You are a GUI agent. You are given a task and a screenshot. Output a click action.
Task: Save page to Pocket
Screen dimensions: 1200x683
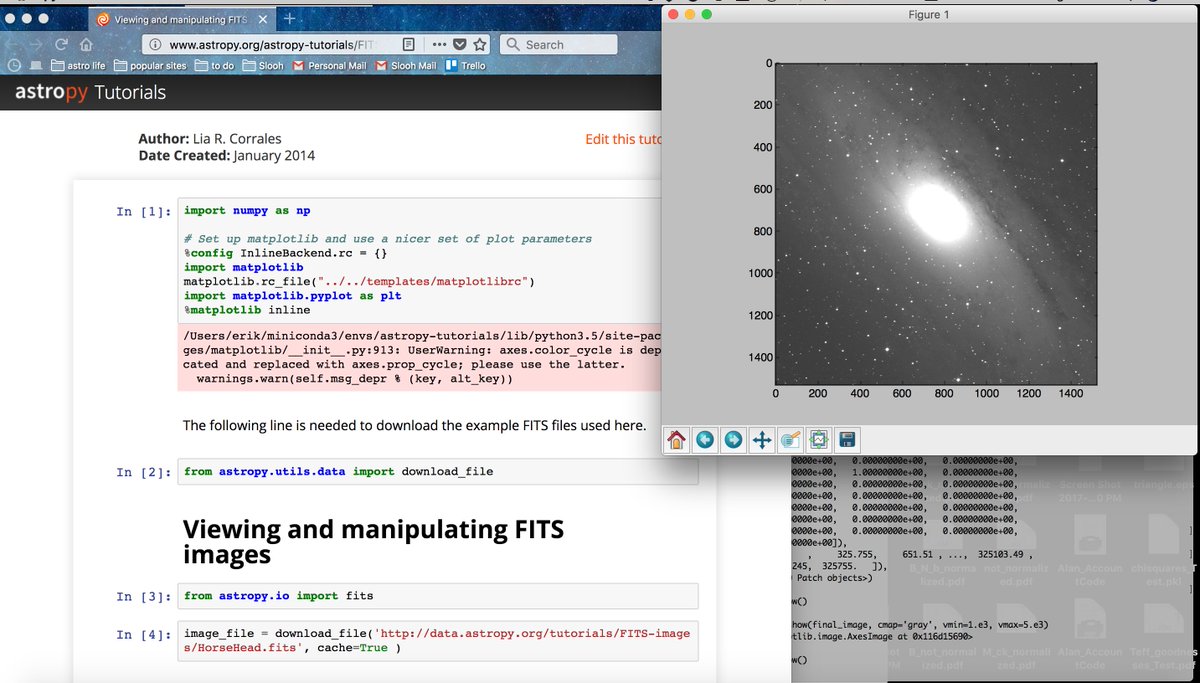click(x=460, y=44)
